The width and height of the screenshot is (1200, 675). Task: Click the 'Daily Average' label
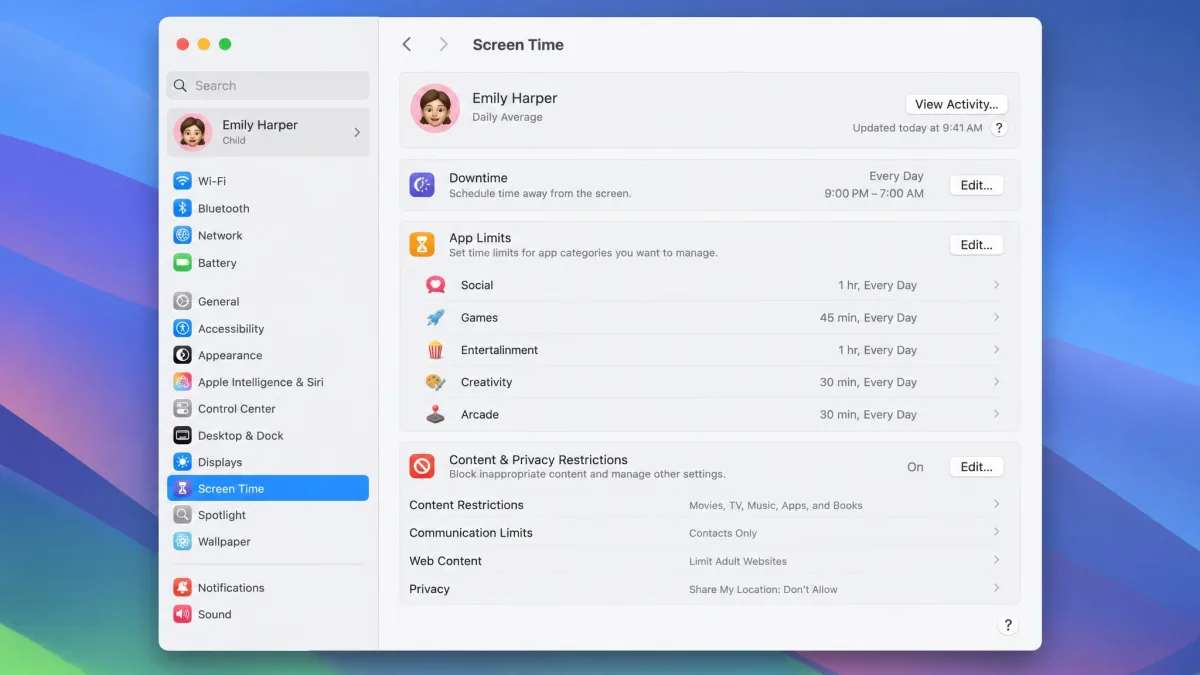point(507,117)
